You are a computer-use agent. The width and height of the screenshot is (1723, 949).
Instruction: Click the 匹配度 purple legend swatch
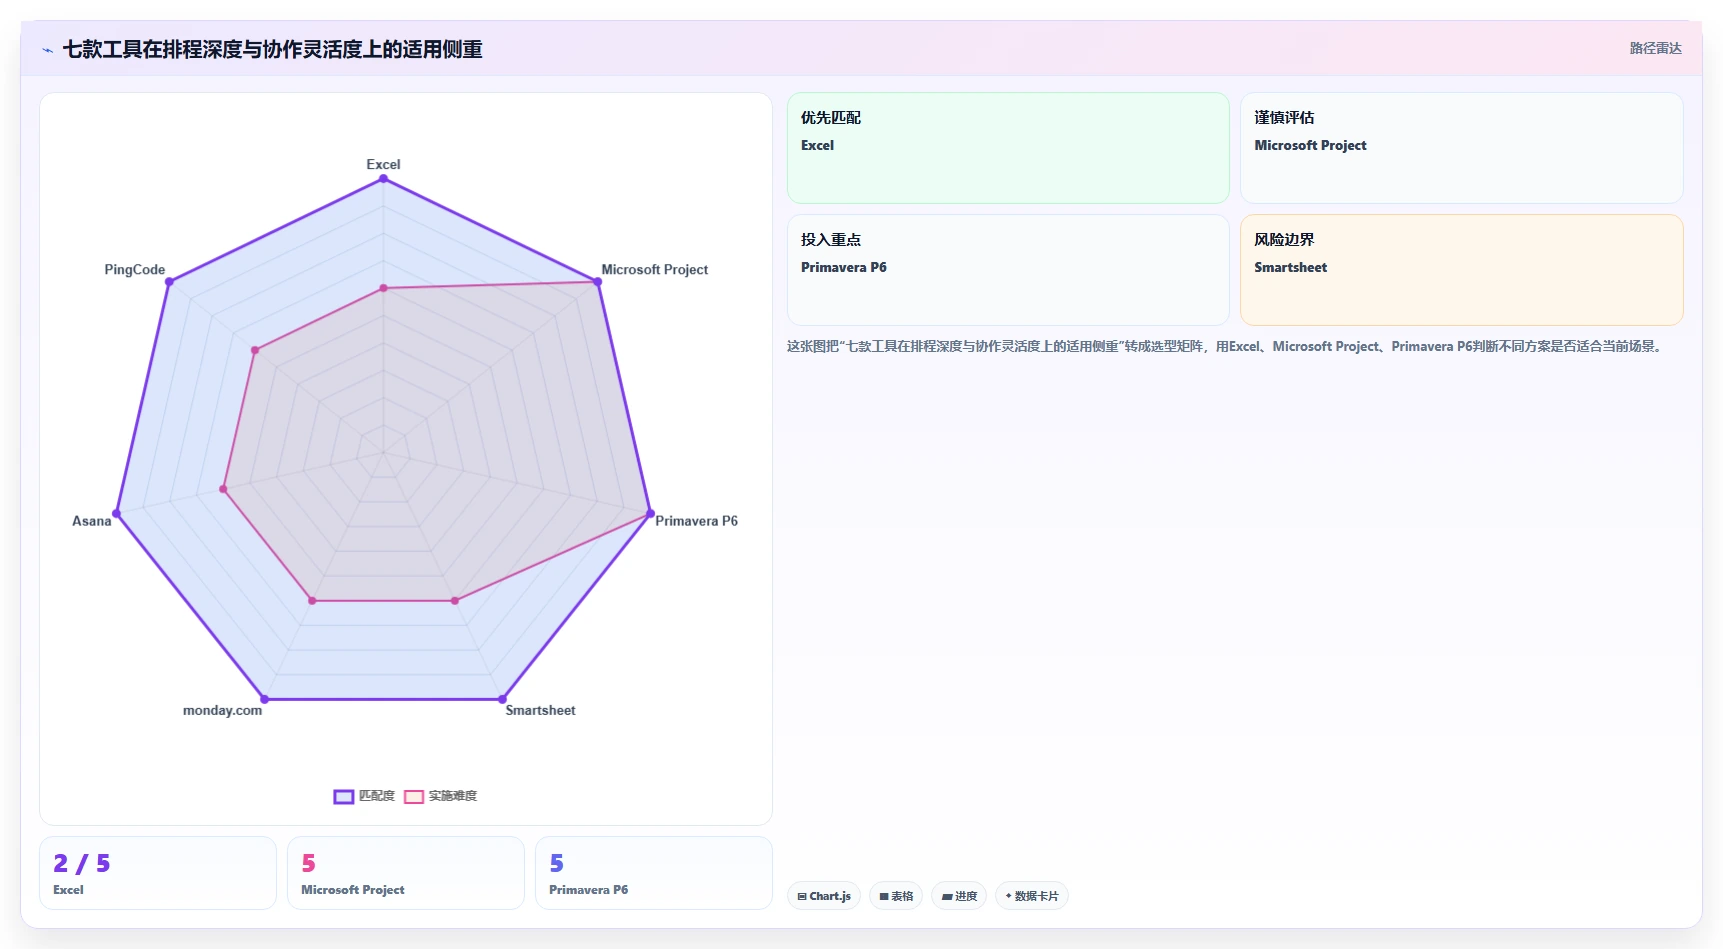344,797
